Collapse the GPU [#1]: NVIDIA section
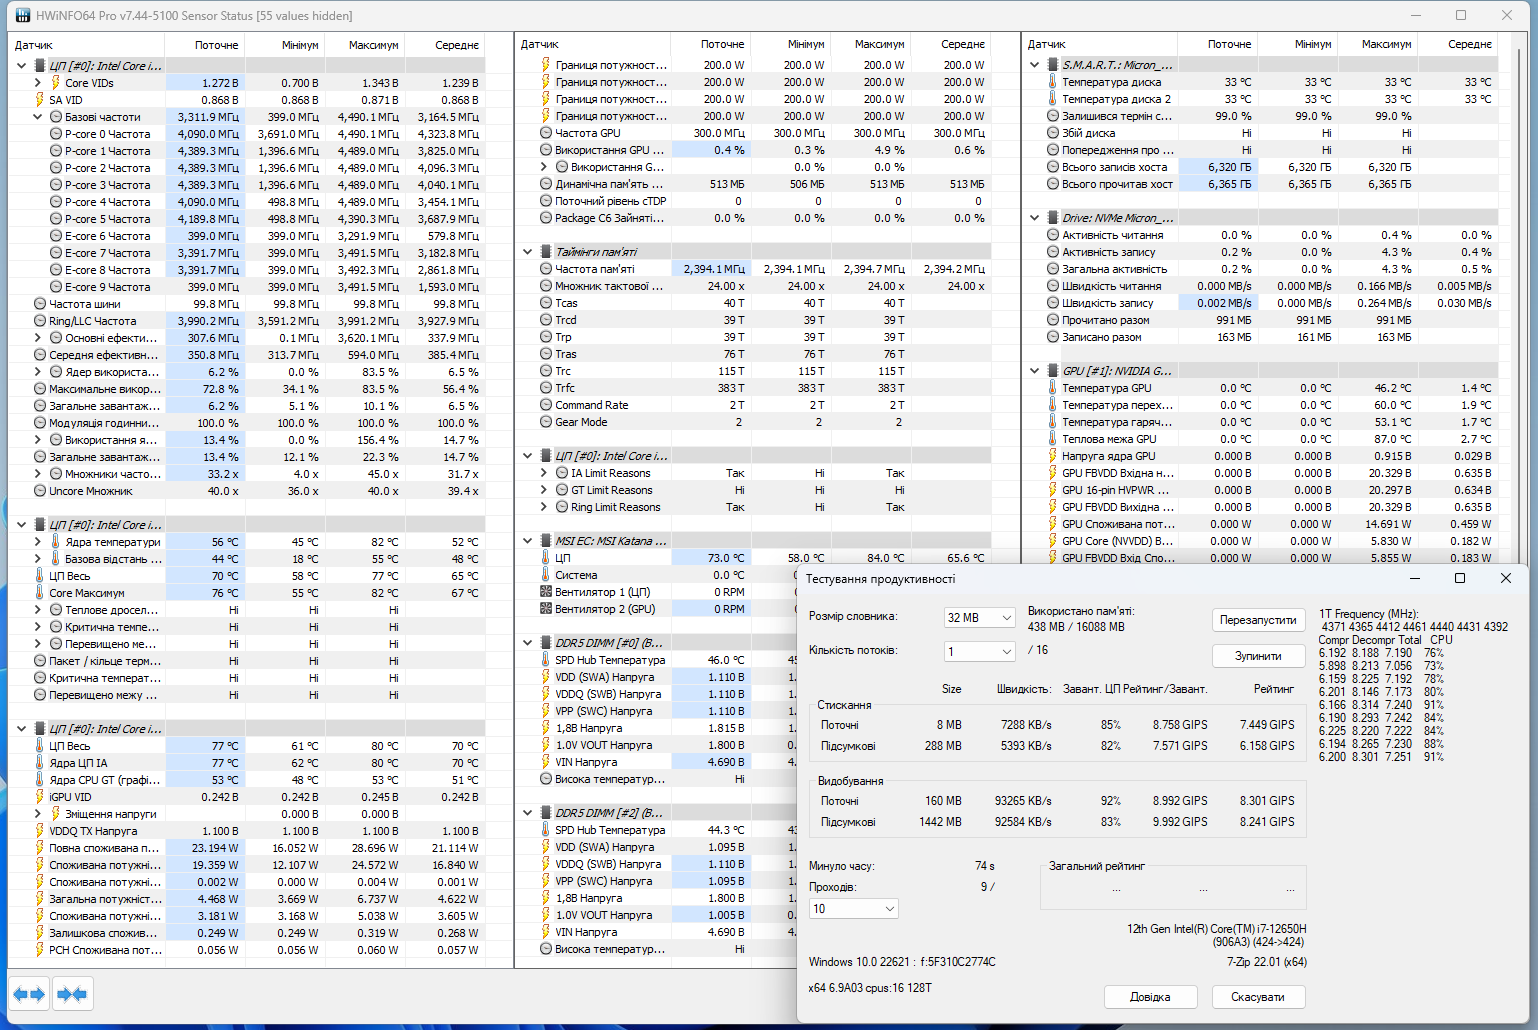 tap(1034, 371)
